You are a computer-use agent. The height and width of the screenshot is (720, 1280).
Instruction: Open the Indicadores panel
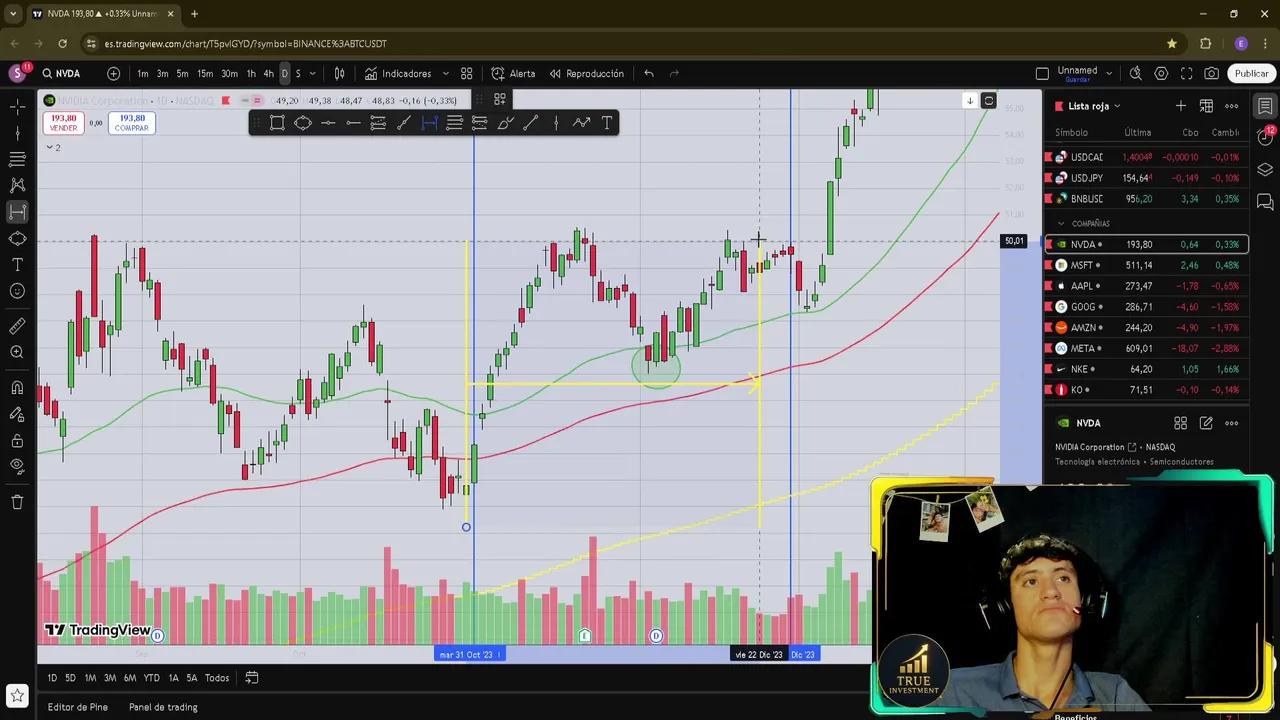(x=398, y=73)
